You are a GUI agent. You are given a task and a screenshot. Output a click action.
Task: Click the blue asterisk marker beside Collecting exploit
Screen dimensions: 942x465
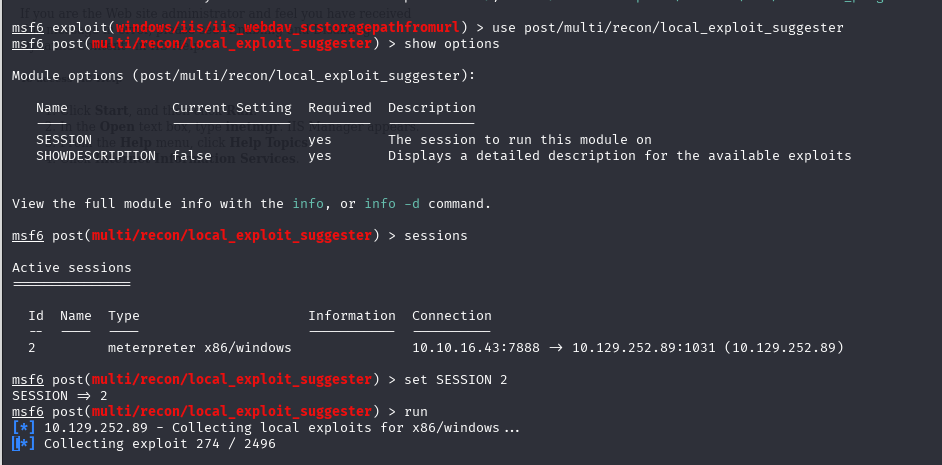coord(23,444)
